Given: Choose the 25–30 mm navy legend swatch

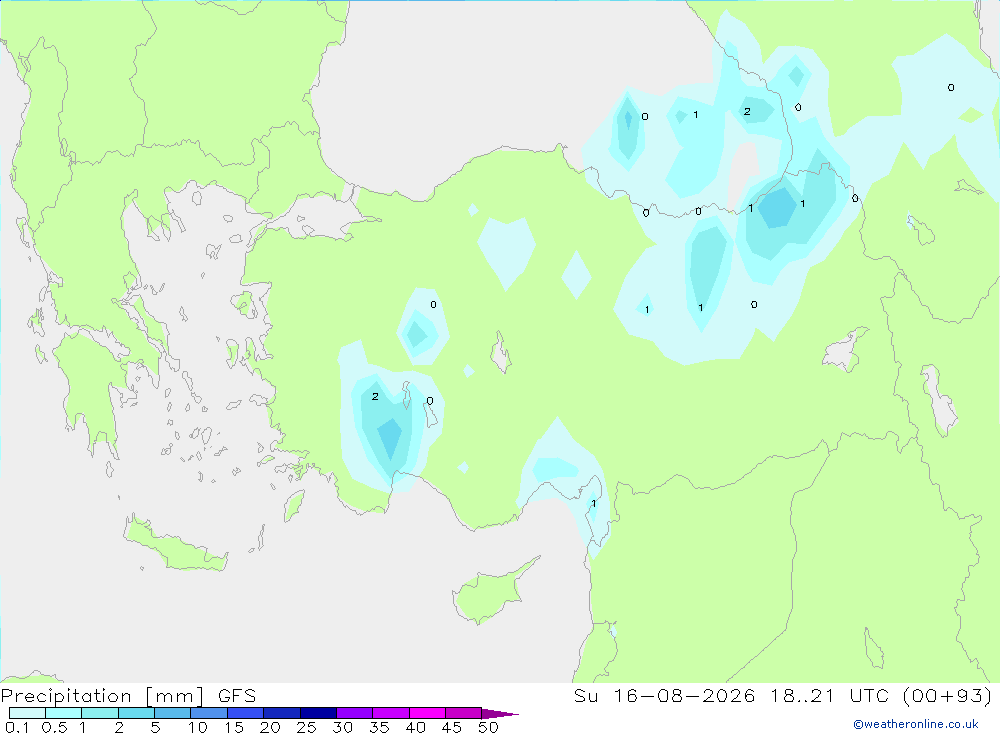Looking at the screenshot, I should click(x=318, y=713).
